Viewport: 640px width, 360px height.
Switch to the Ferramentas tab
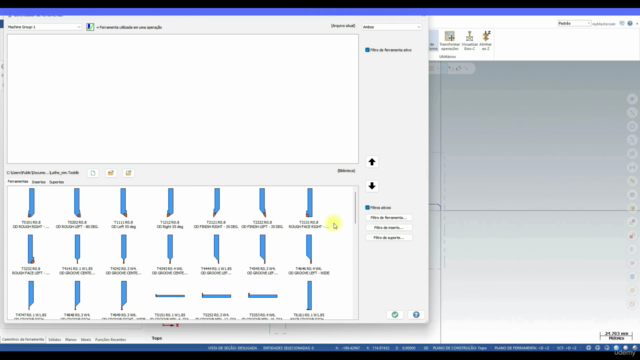18,182
